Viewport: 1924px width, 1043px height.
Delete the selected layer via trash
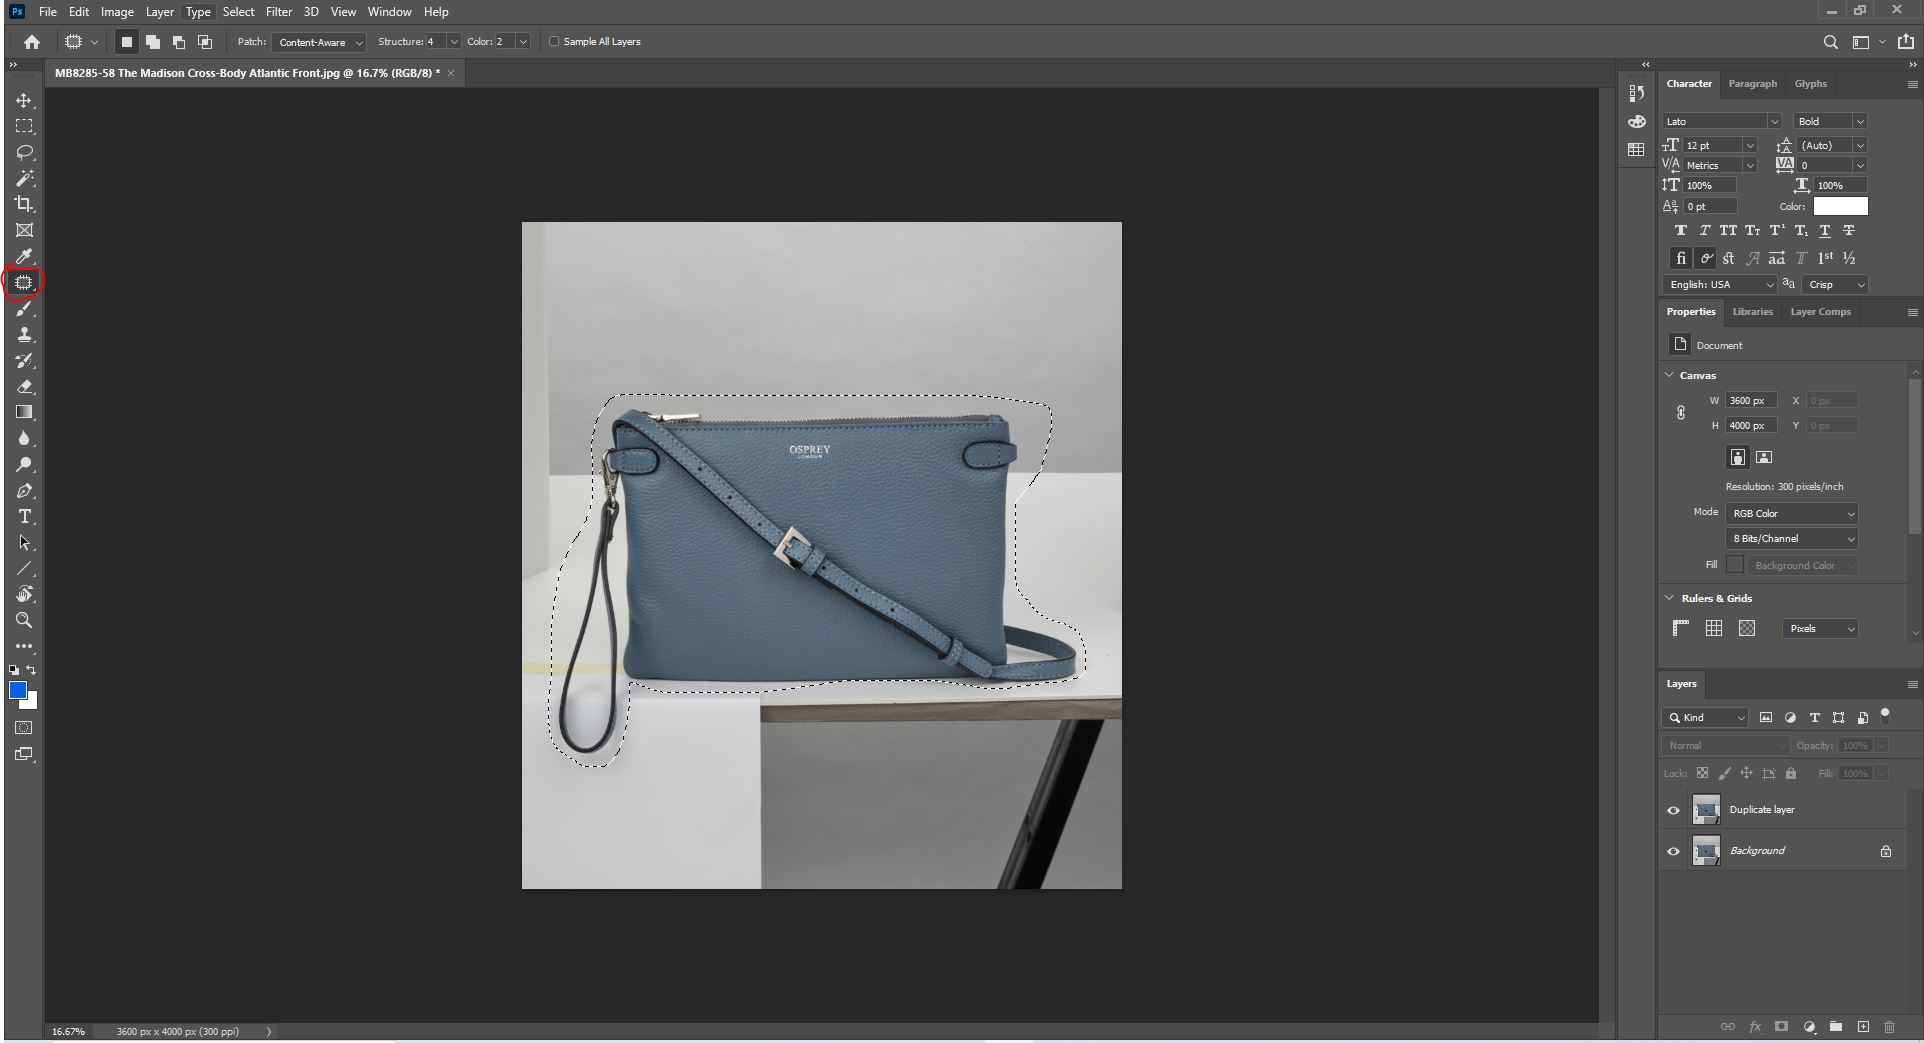pos(1889,1027)
